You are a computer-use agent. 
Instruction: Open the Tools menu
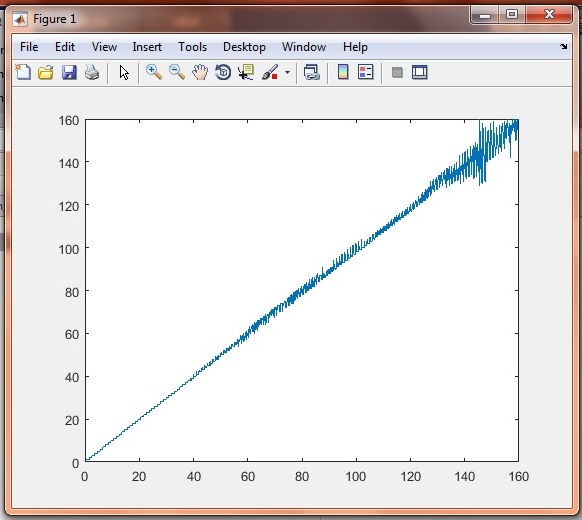[x=192, y=47]
